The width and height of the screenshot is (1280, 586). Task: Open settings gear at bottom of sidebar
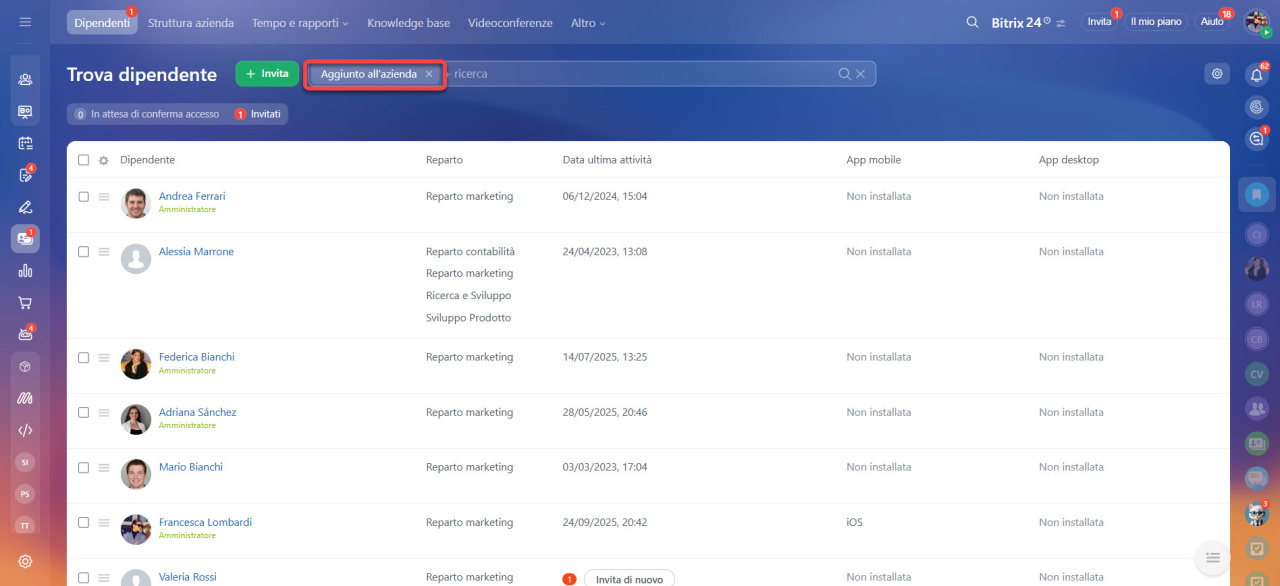pos(25,561)
